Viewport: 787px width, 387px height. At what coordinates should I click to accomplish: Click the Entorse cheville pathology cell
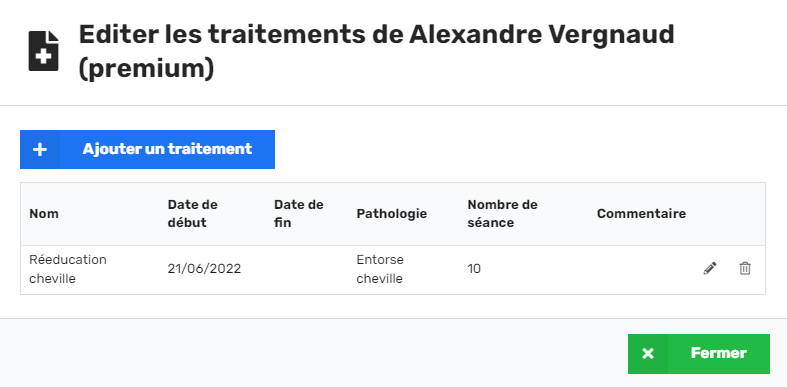click(380, 269)
